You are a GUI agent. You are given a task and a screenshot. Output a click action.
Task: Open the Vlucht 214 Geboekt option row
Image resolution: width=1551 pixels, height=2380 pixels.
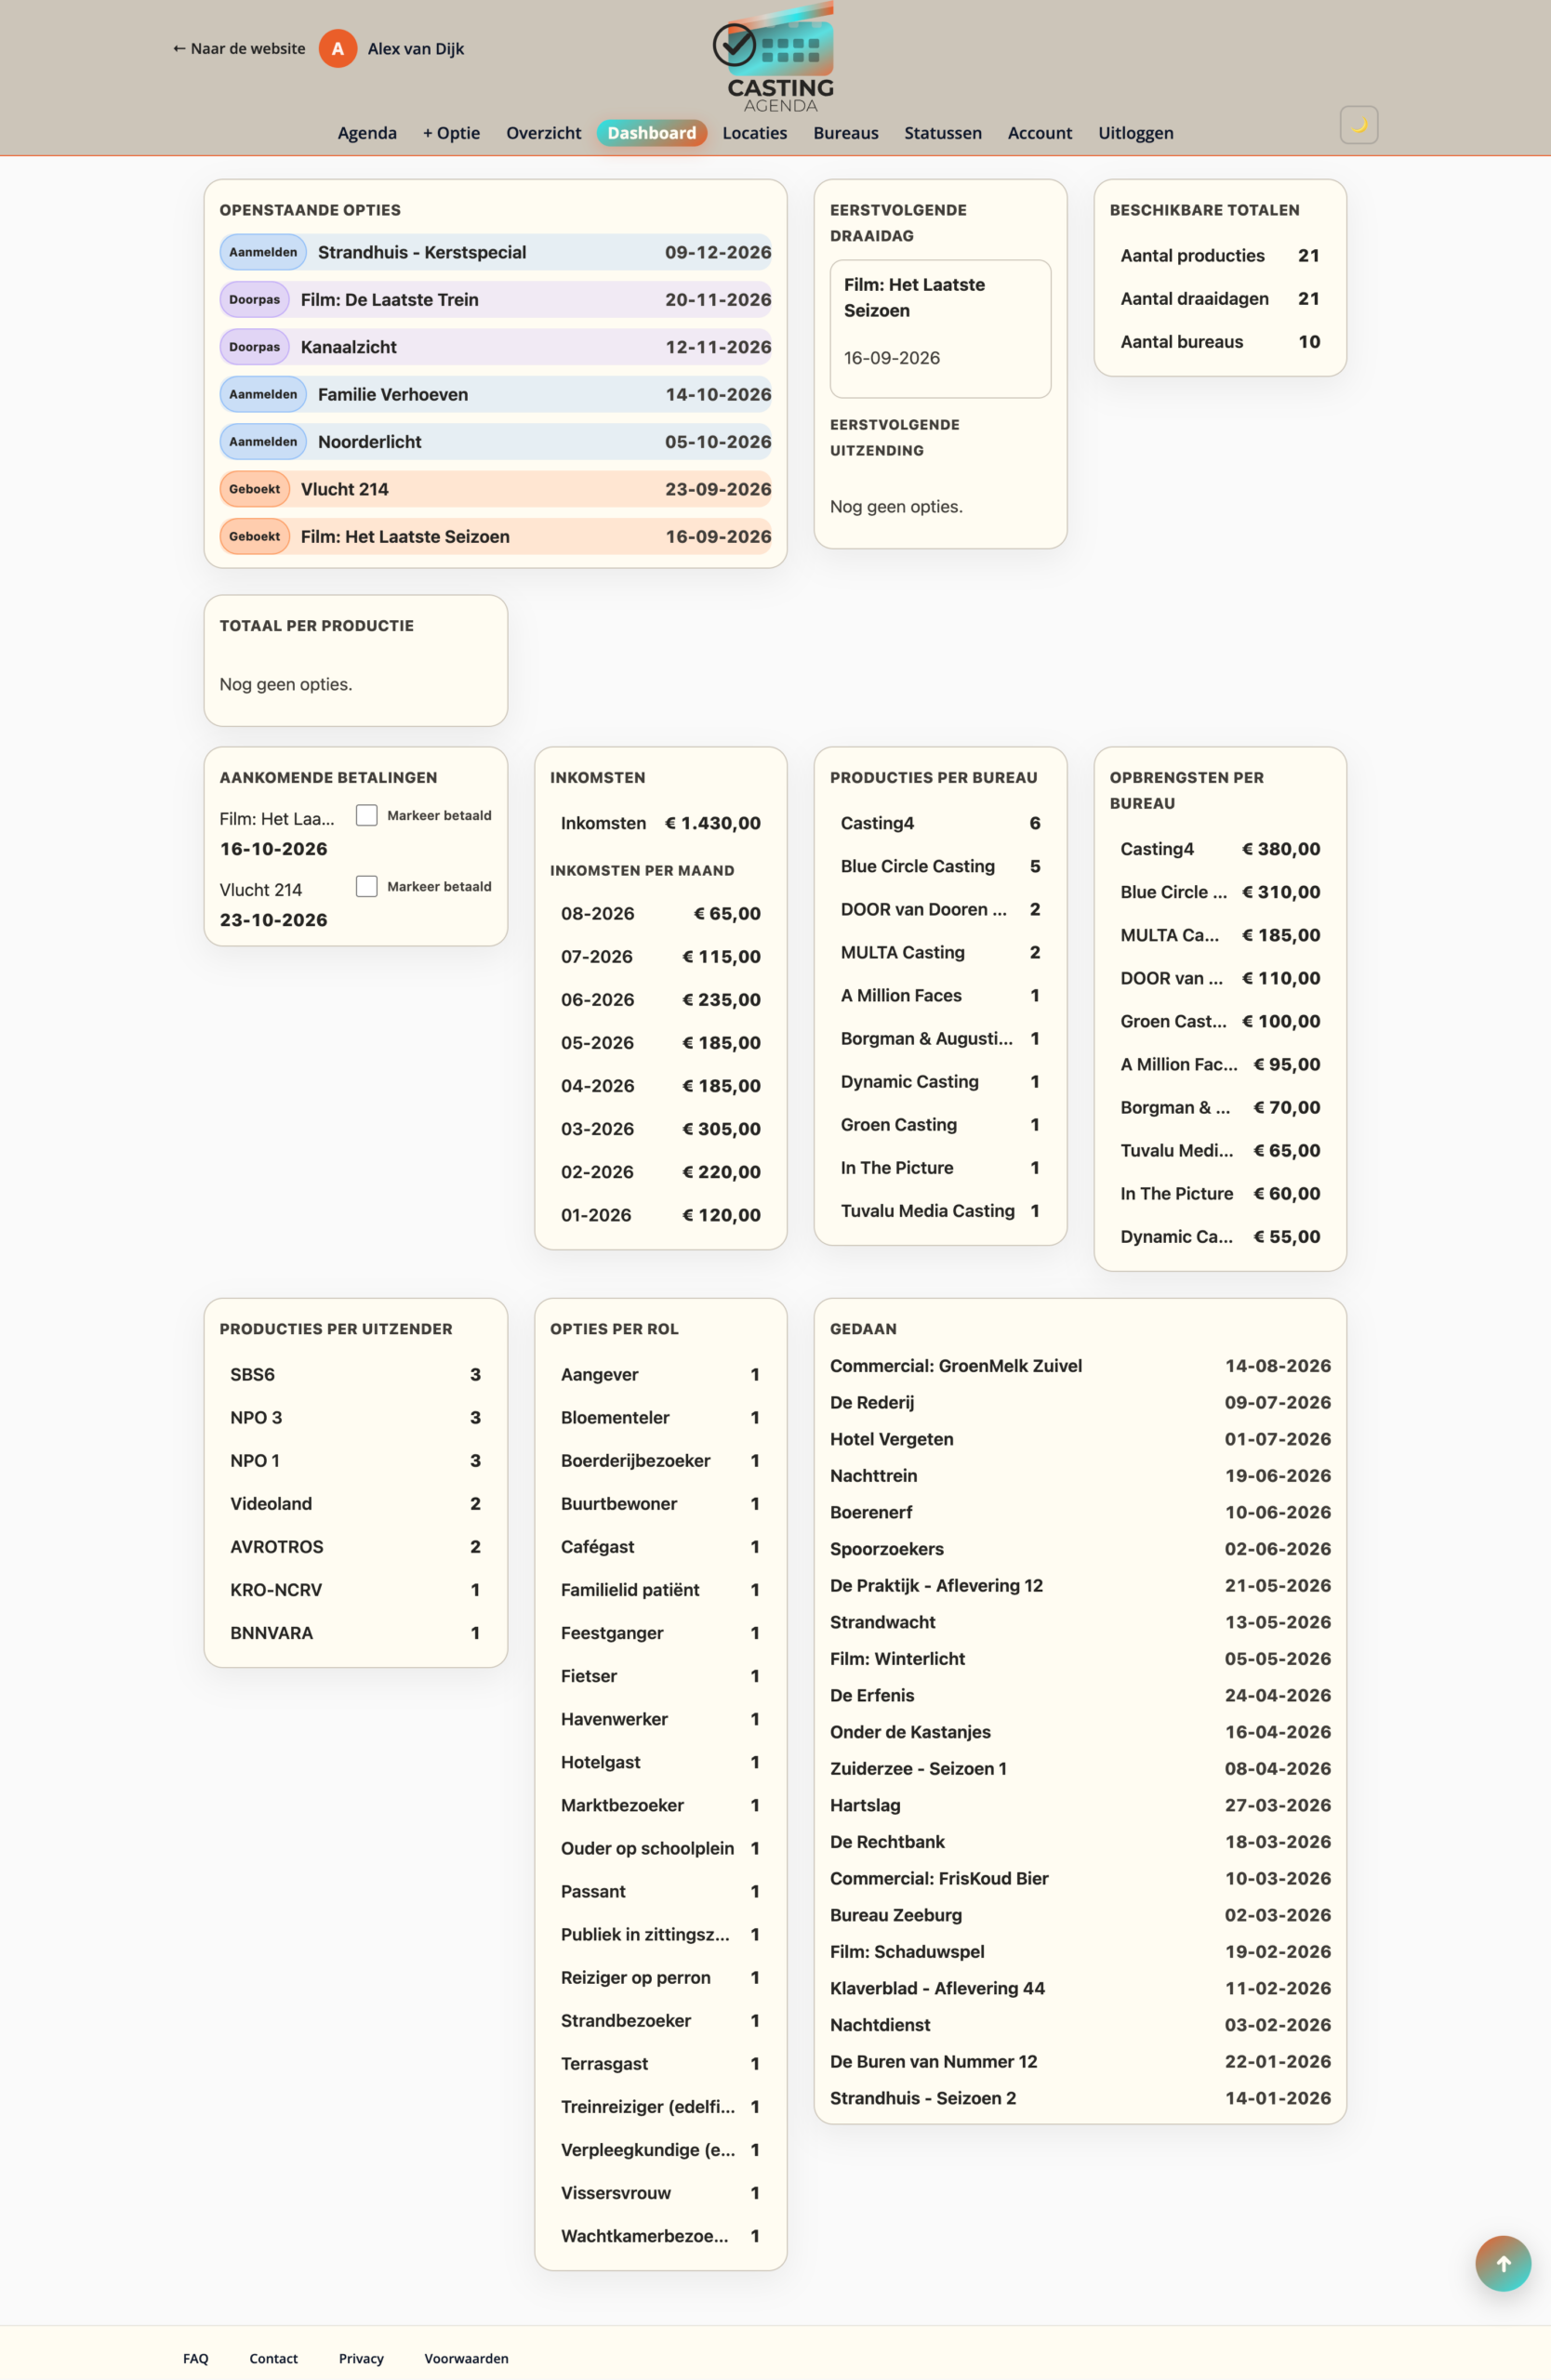coord(495,489)
